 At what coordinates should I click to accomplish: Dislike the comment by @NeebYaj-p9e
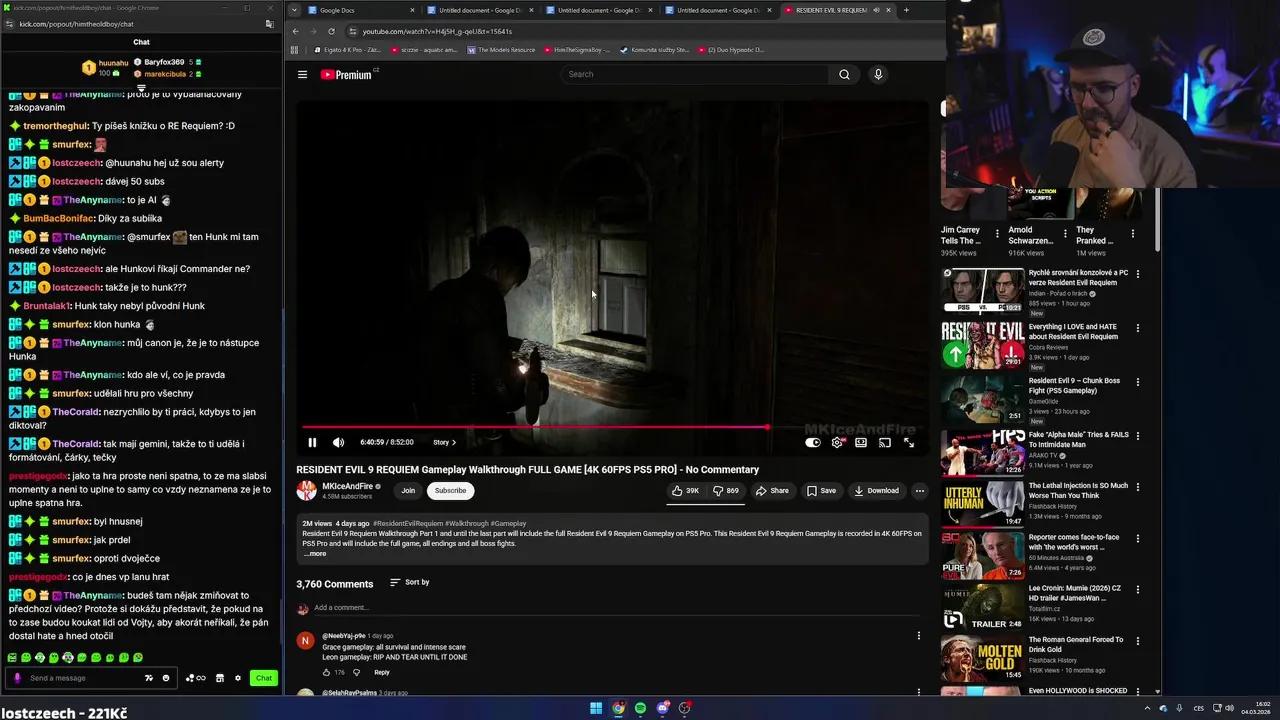356,672
